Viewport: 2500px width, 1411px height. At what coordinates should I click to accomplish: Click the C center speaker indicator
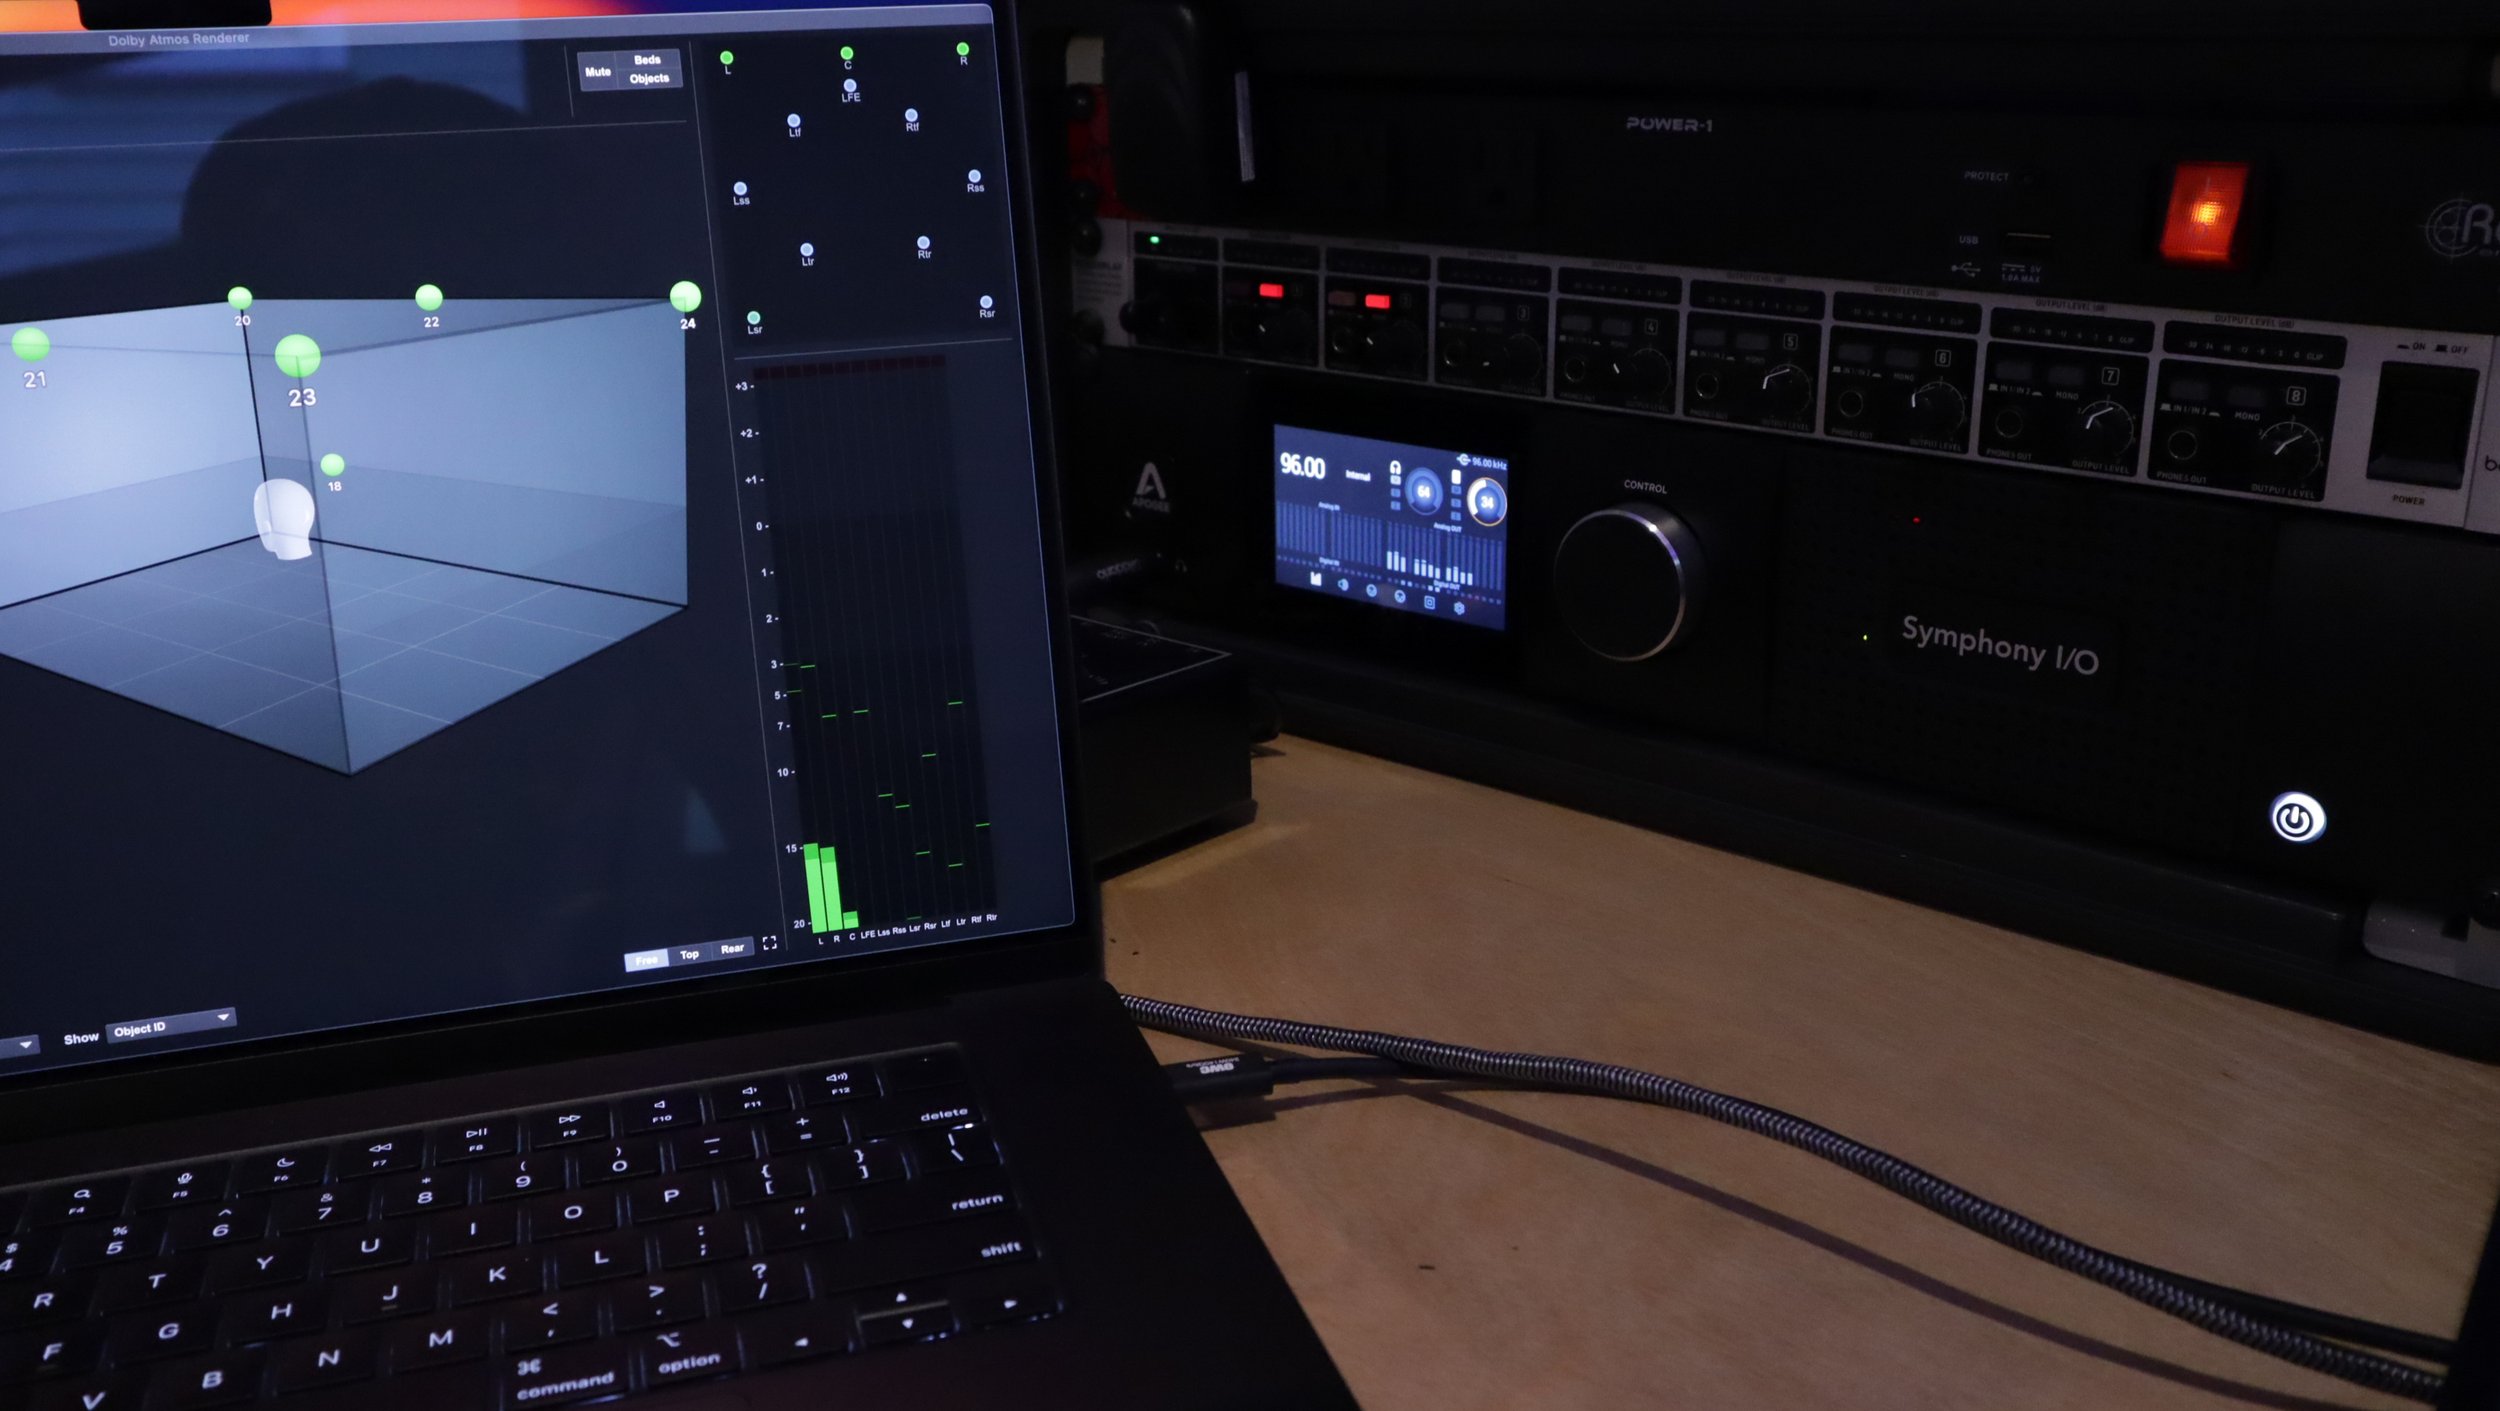pyautogui.click(x=847, y=53)
